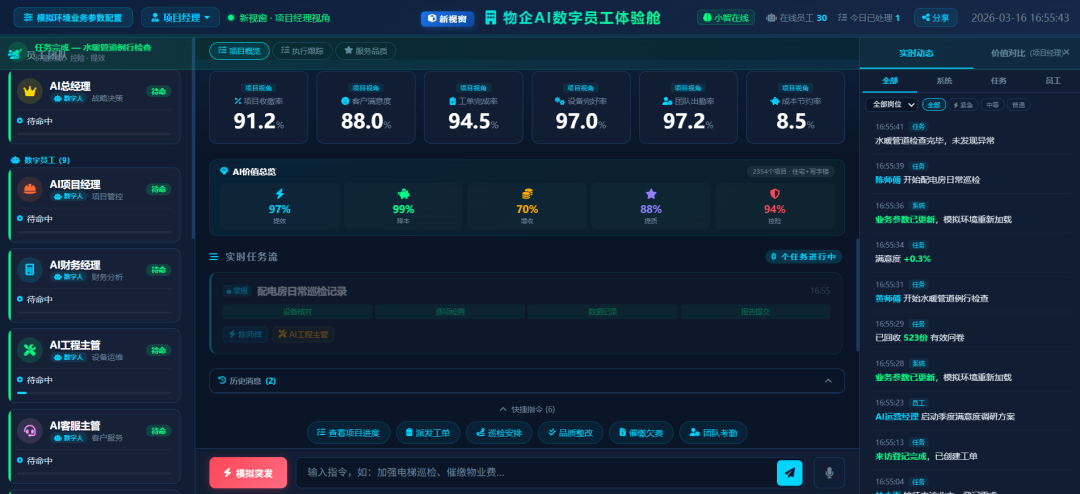The width and height of the screenshot is (1080, 494).
Task: Click the shield 控险 94% icon
Action: click(774, 194)
